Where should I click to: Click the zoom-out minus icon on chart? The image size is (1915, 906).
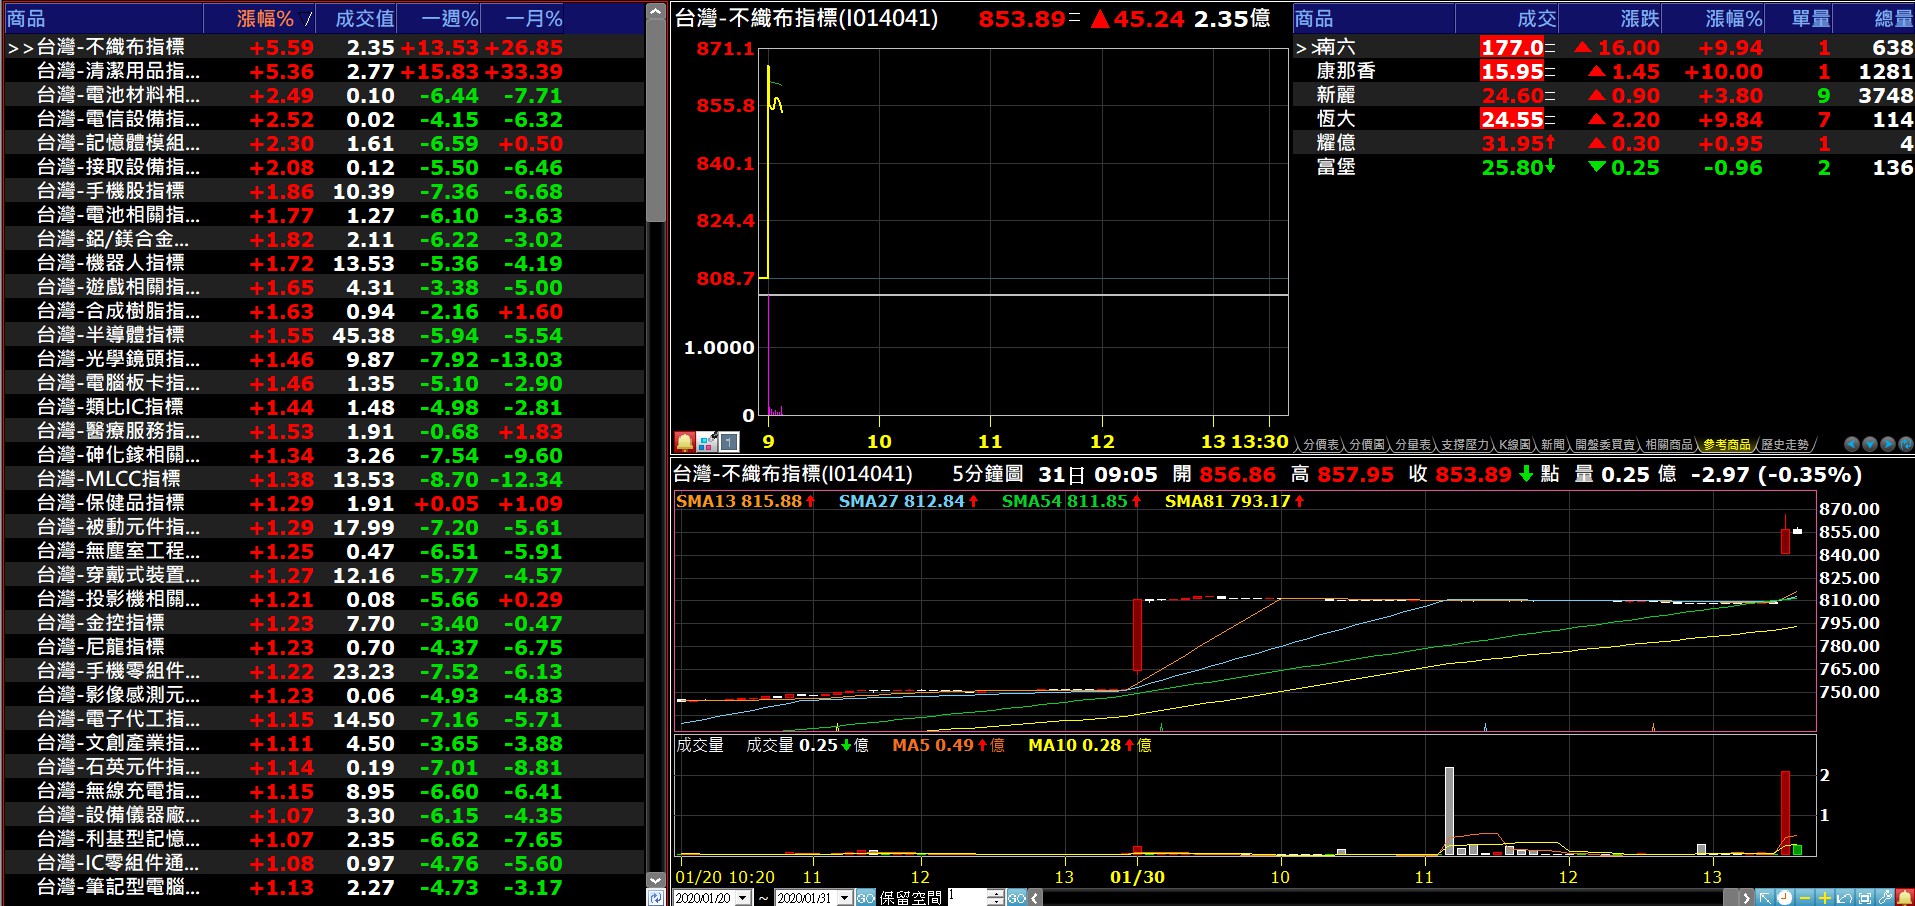pyautogui.click(x=1804, y=898)
